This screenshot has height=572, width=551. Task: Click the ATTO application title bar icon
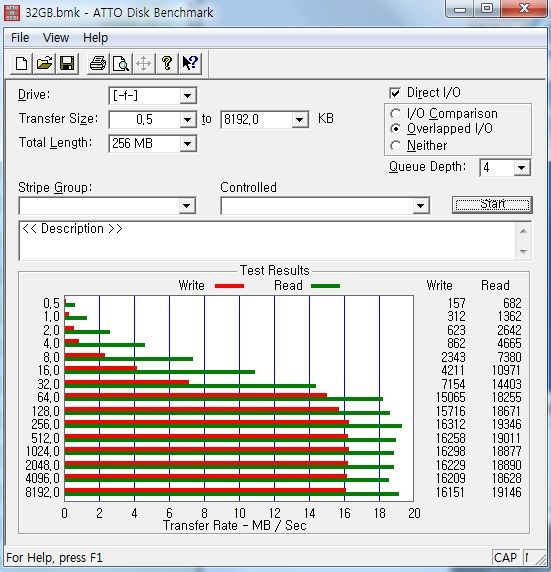pos(12,12)
